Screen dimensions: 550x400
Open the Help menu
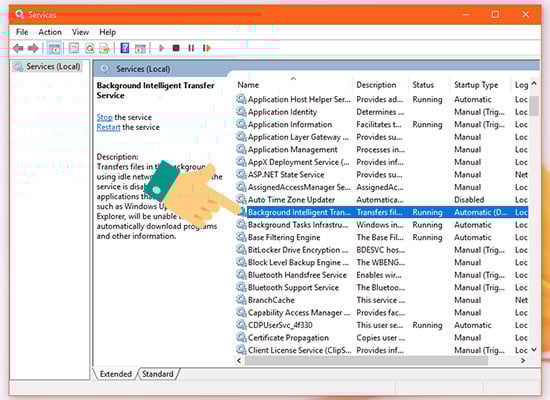point(108,32)
